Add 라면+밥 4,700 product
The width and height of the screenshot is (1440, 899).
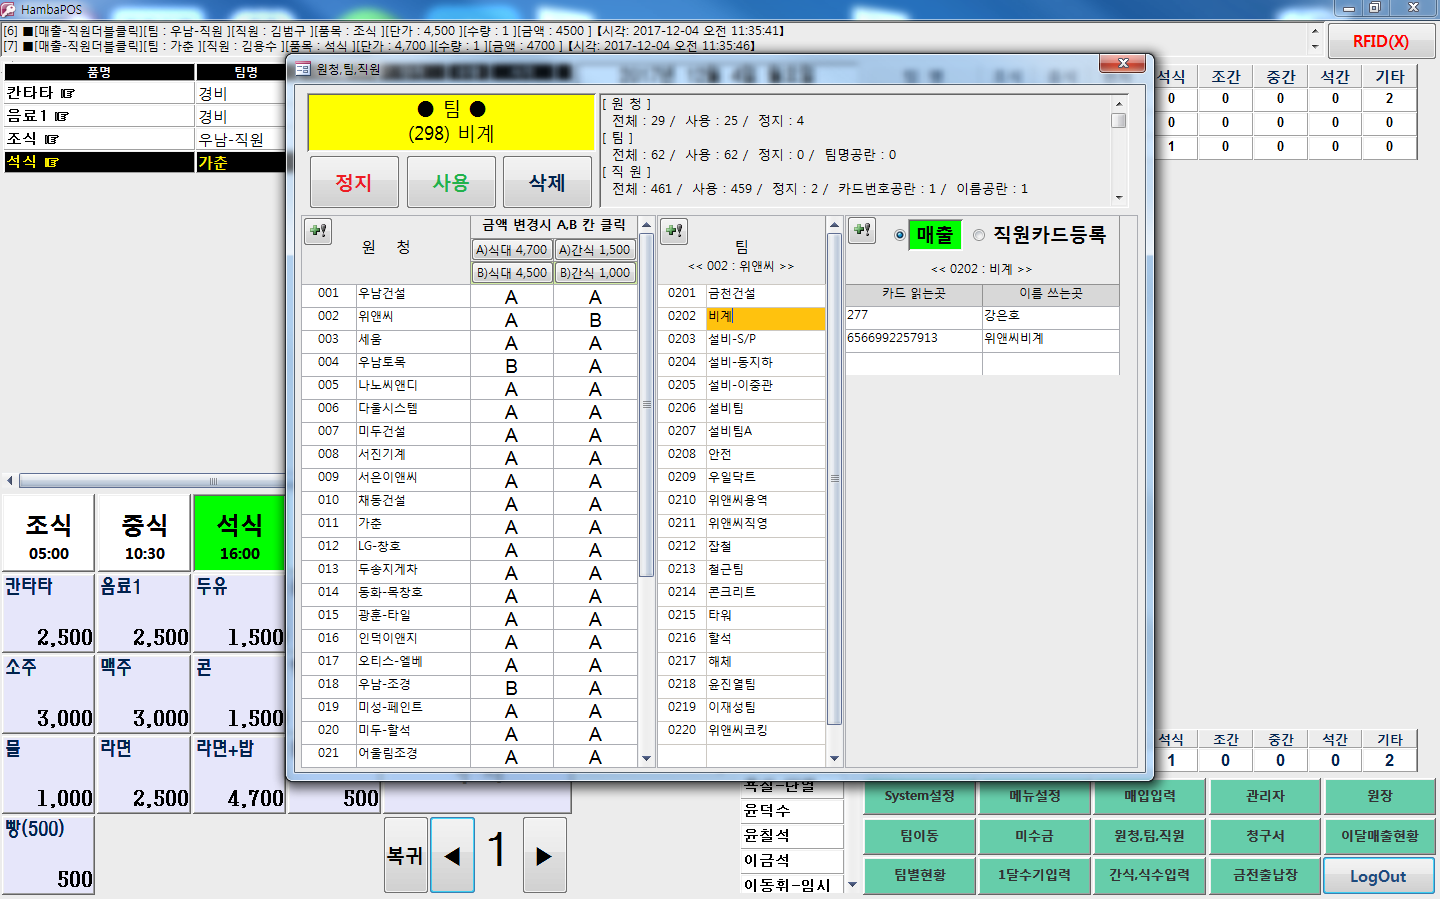[239, 774]
